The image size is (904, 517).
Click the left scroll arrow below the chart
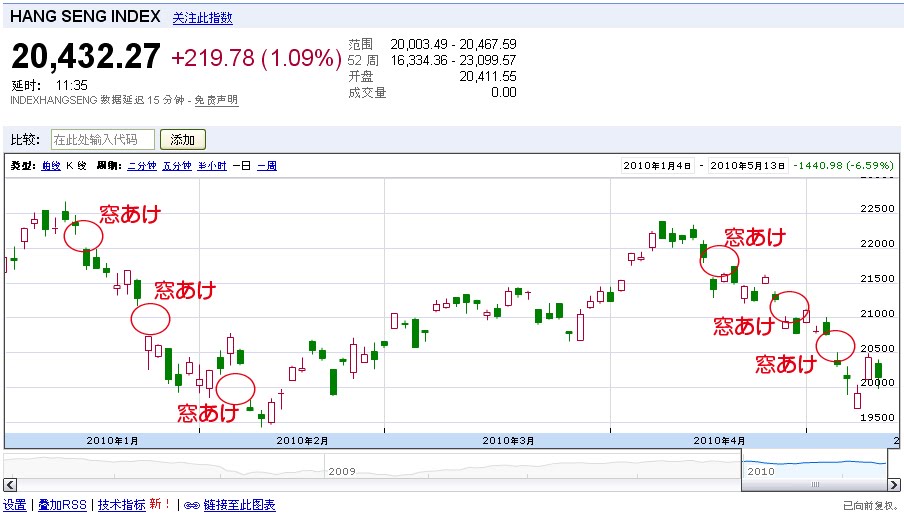[x=10, y=485]
